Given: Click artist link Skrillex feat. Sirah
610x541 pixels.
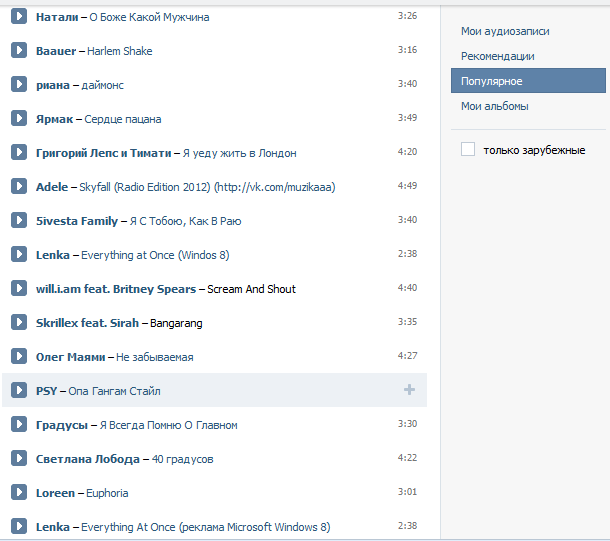Looking at the screenshot, I should (87, 323).
